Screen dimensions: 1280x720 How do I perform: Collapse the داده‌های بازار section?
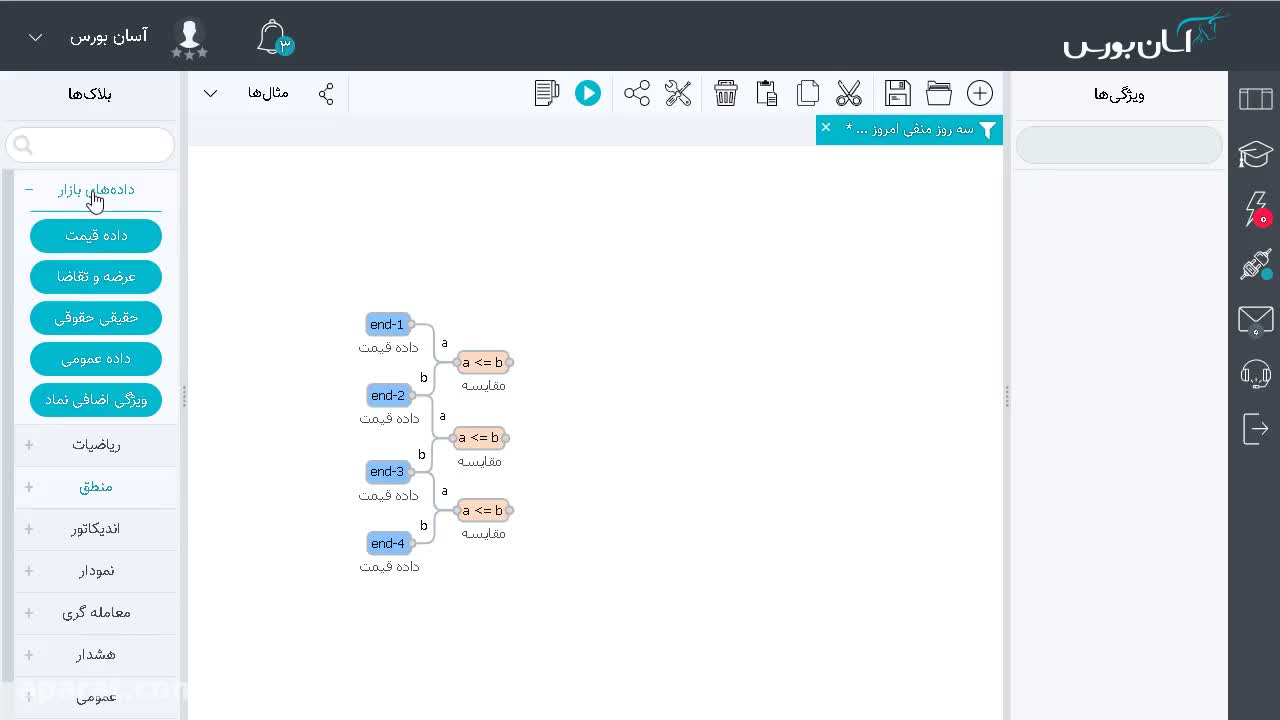click(29, 189)
